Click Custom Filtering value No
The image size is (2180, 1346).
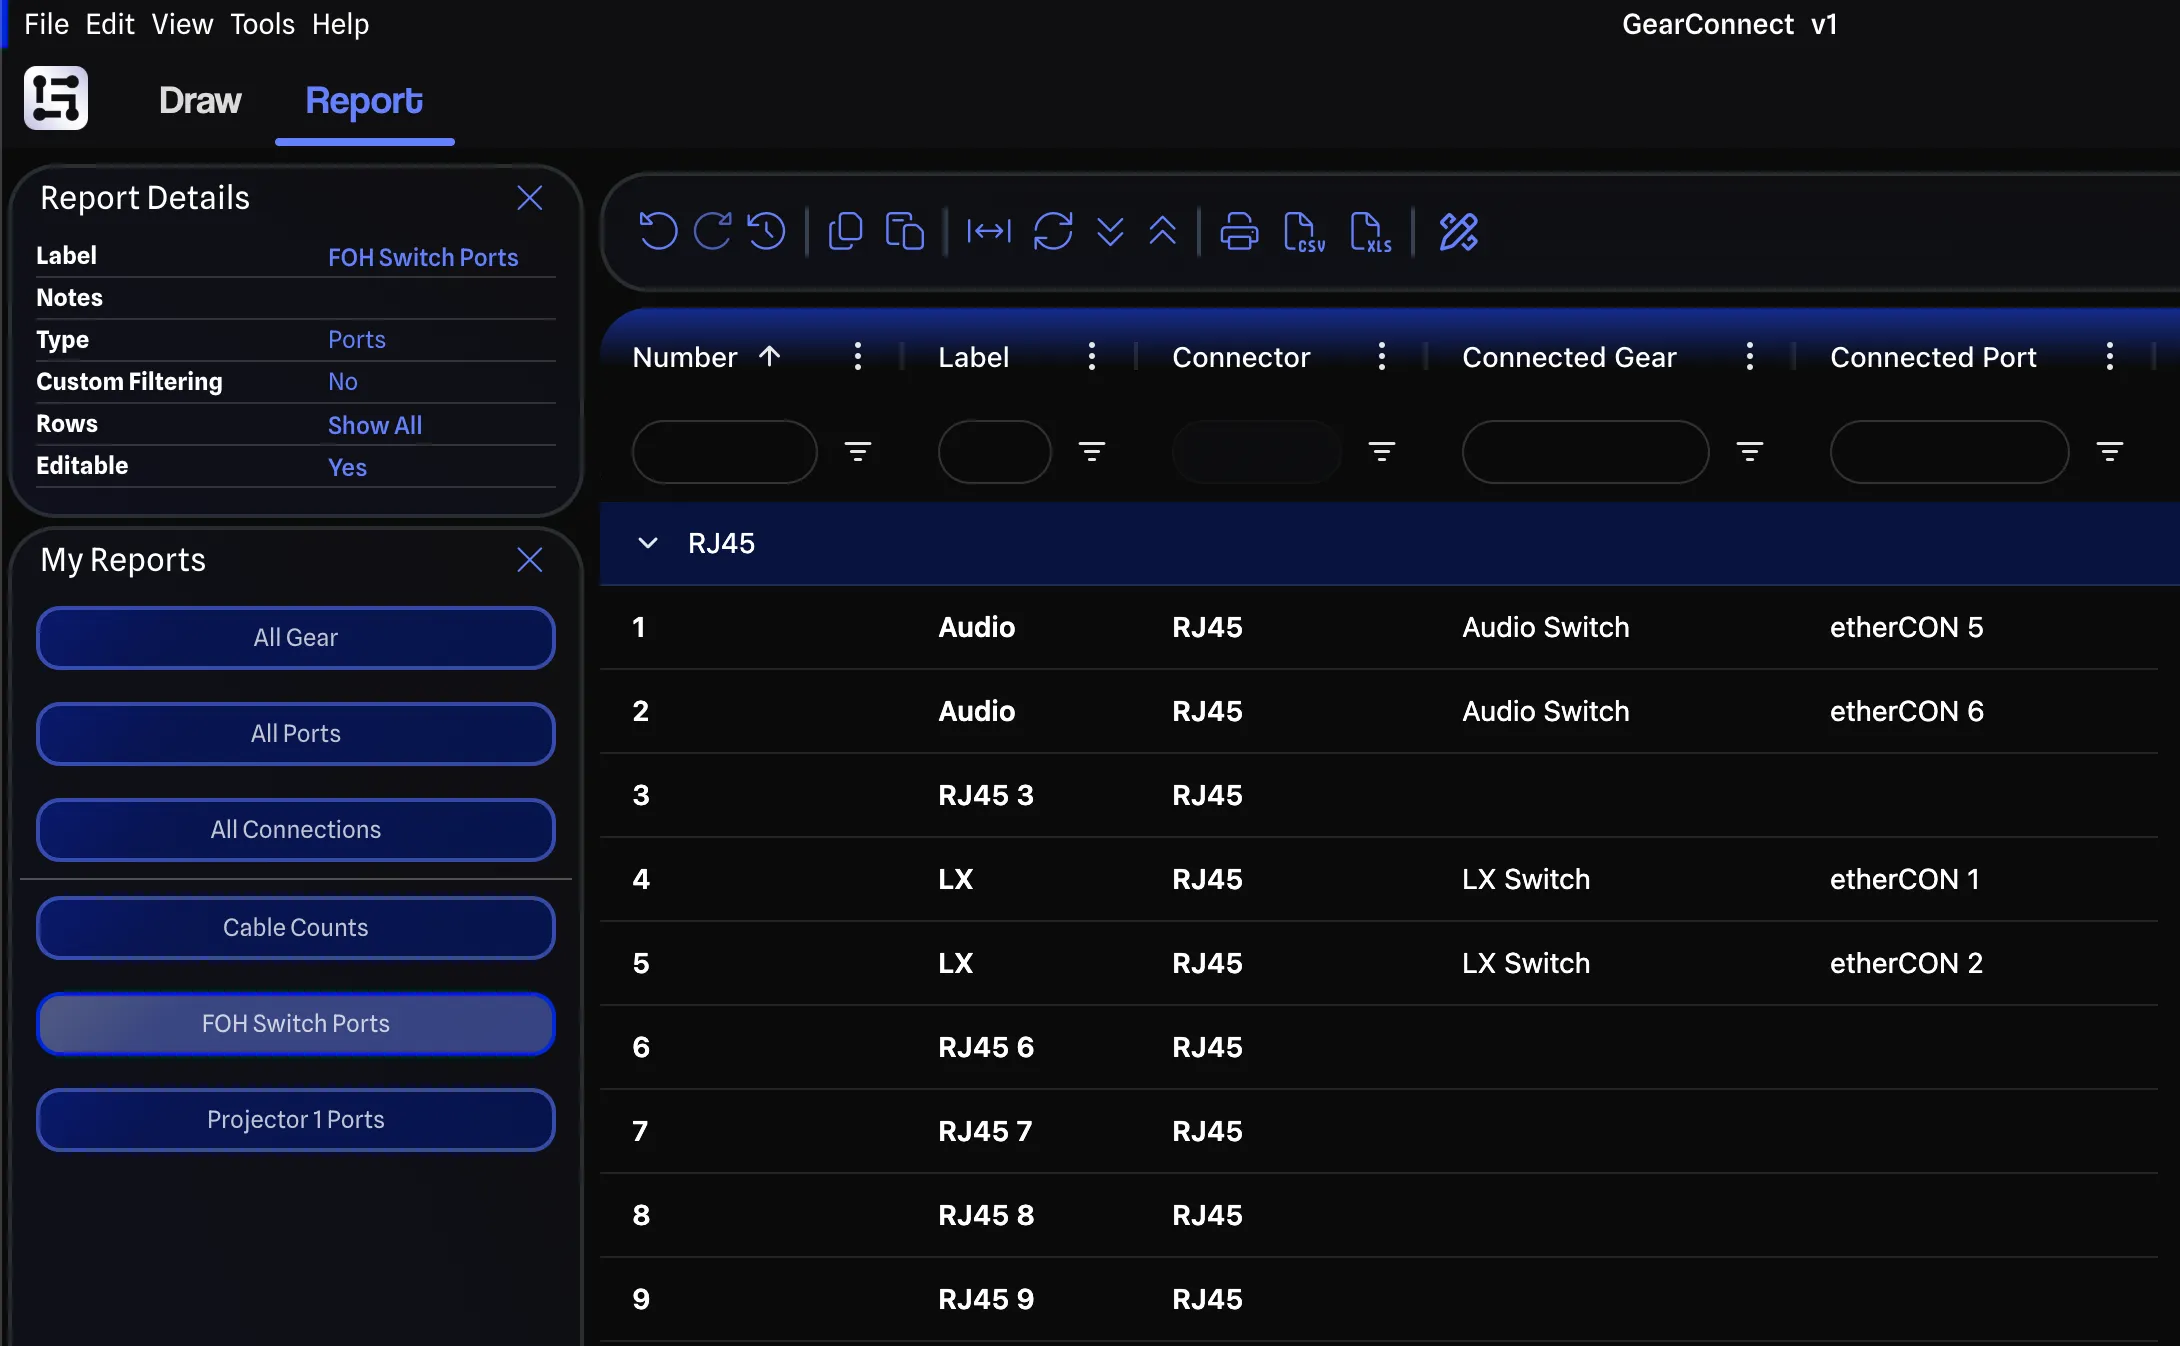(x=343, y=381)
